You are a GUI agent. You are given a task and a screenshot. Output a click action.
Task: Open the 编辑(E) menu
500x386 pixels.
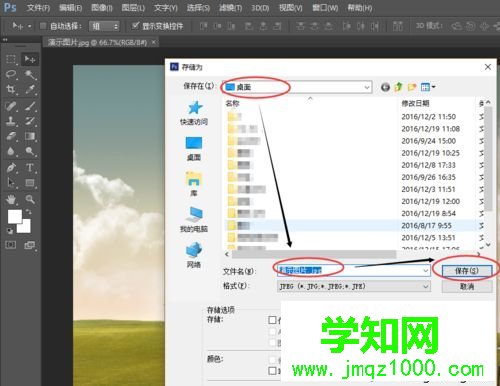tap(70, 8)
